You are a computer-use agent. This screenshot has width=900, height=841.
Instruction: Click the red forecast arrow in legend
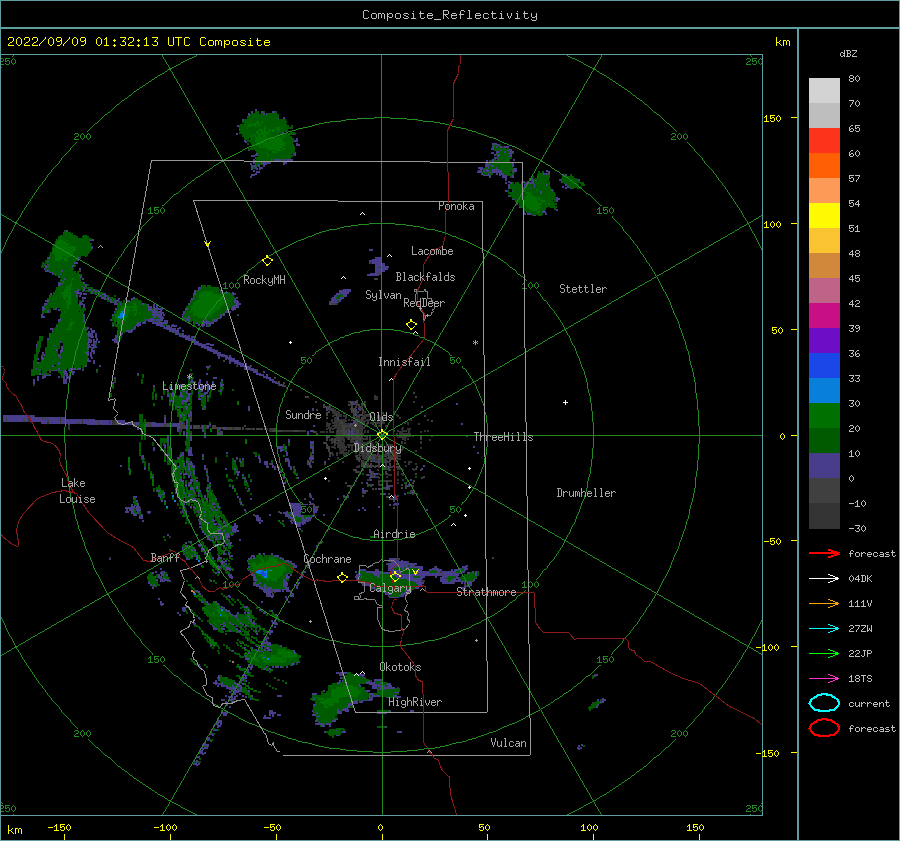(x=824, y=553)
